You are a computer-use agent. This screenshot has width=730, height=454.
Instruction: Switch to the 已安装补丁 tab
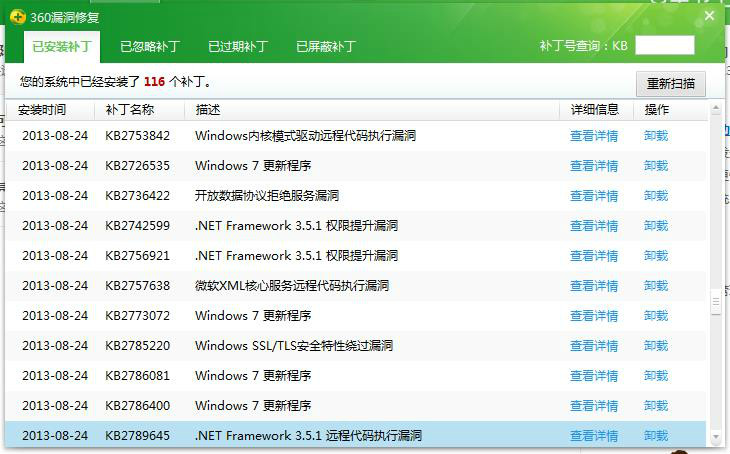point(62,47)
